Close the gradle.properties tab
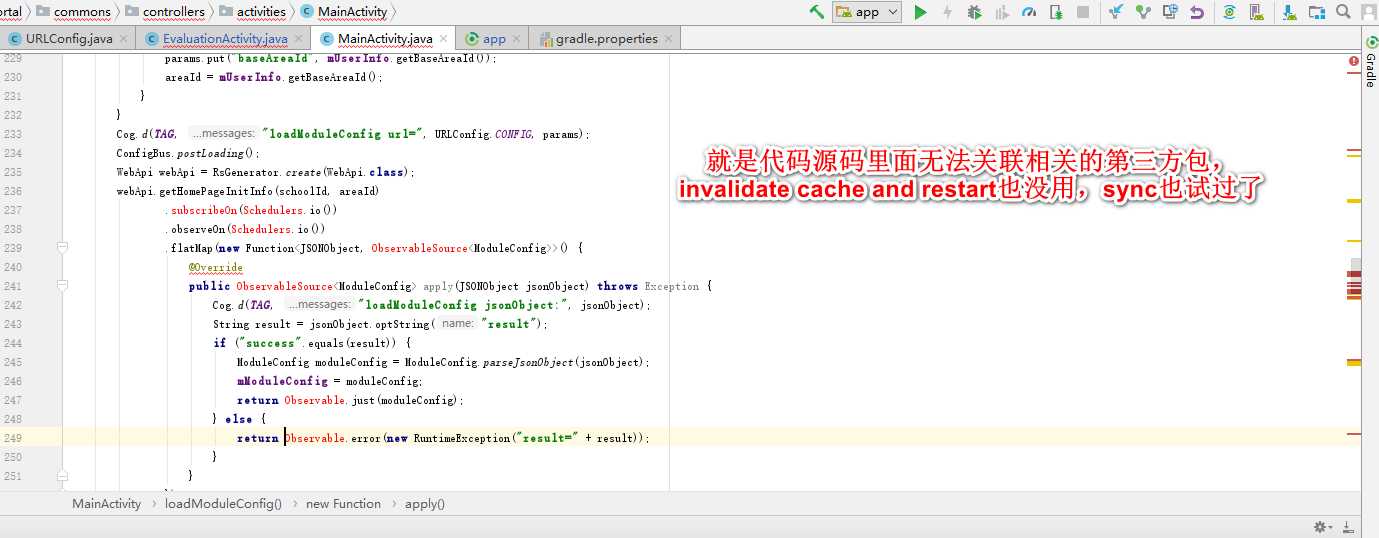This screenshot has width=1379, height=538. tap(669, 39)
